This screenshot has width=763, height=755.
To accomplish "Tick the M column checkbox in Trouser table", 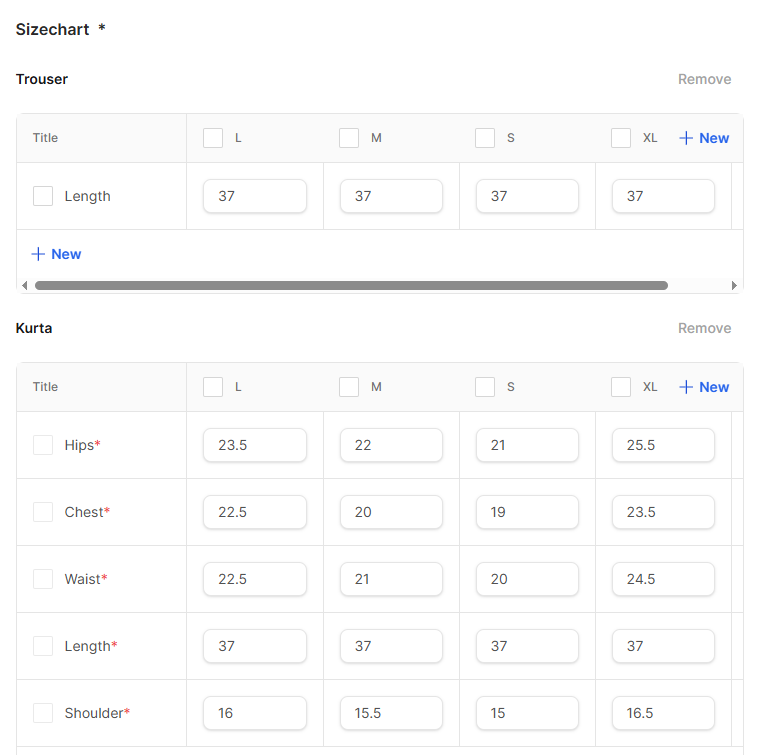I will click(349, 138).
